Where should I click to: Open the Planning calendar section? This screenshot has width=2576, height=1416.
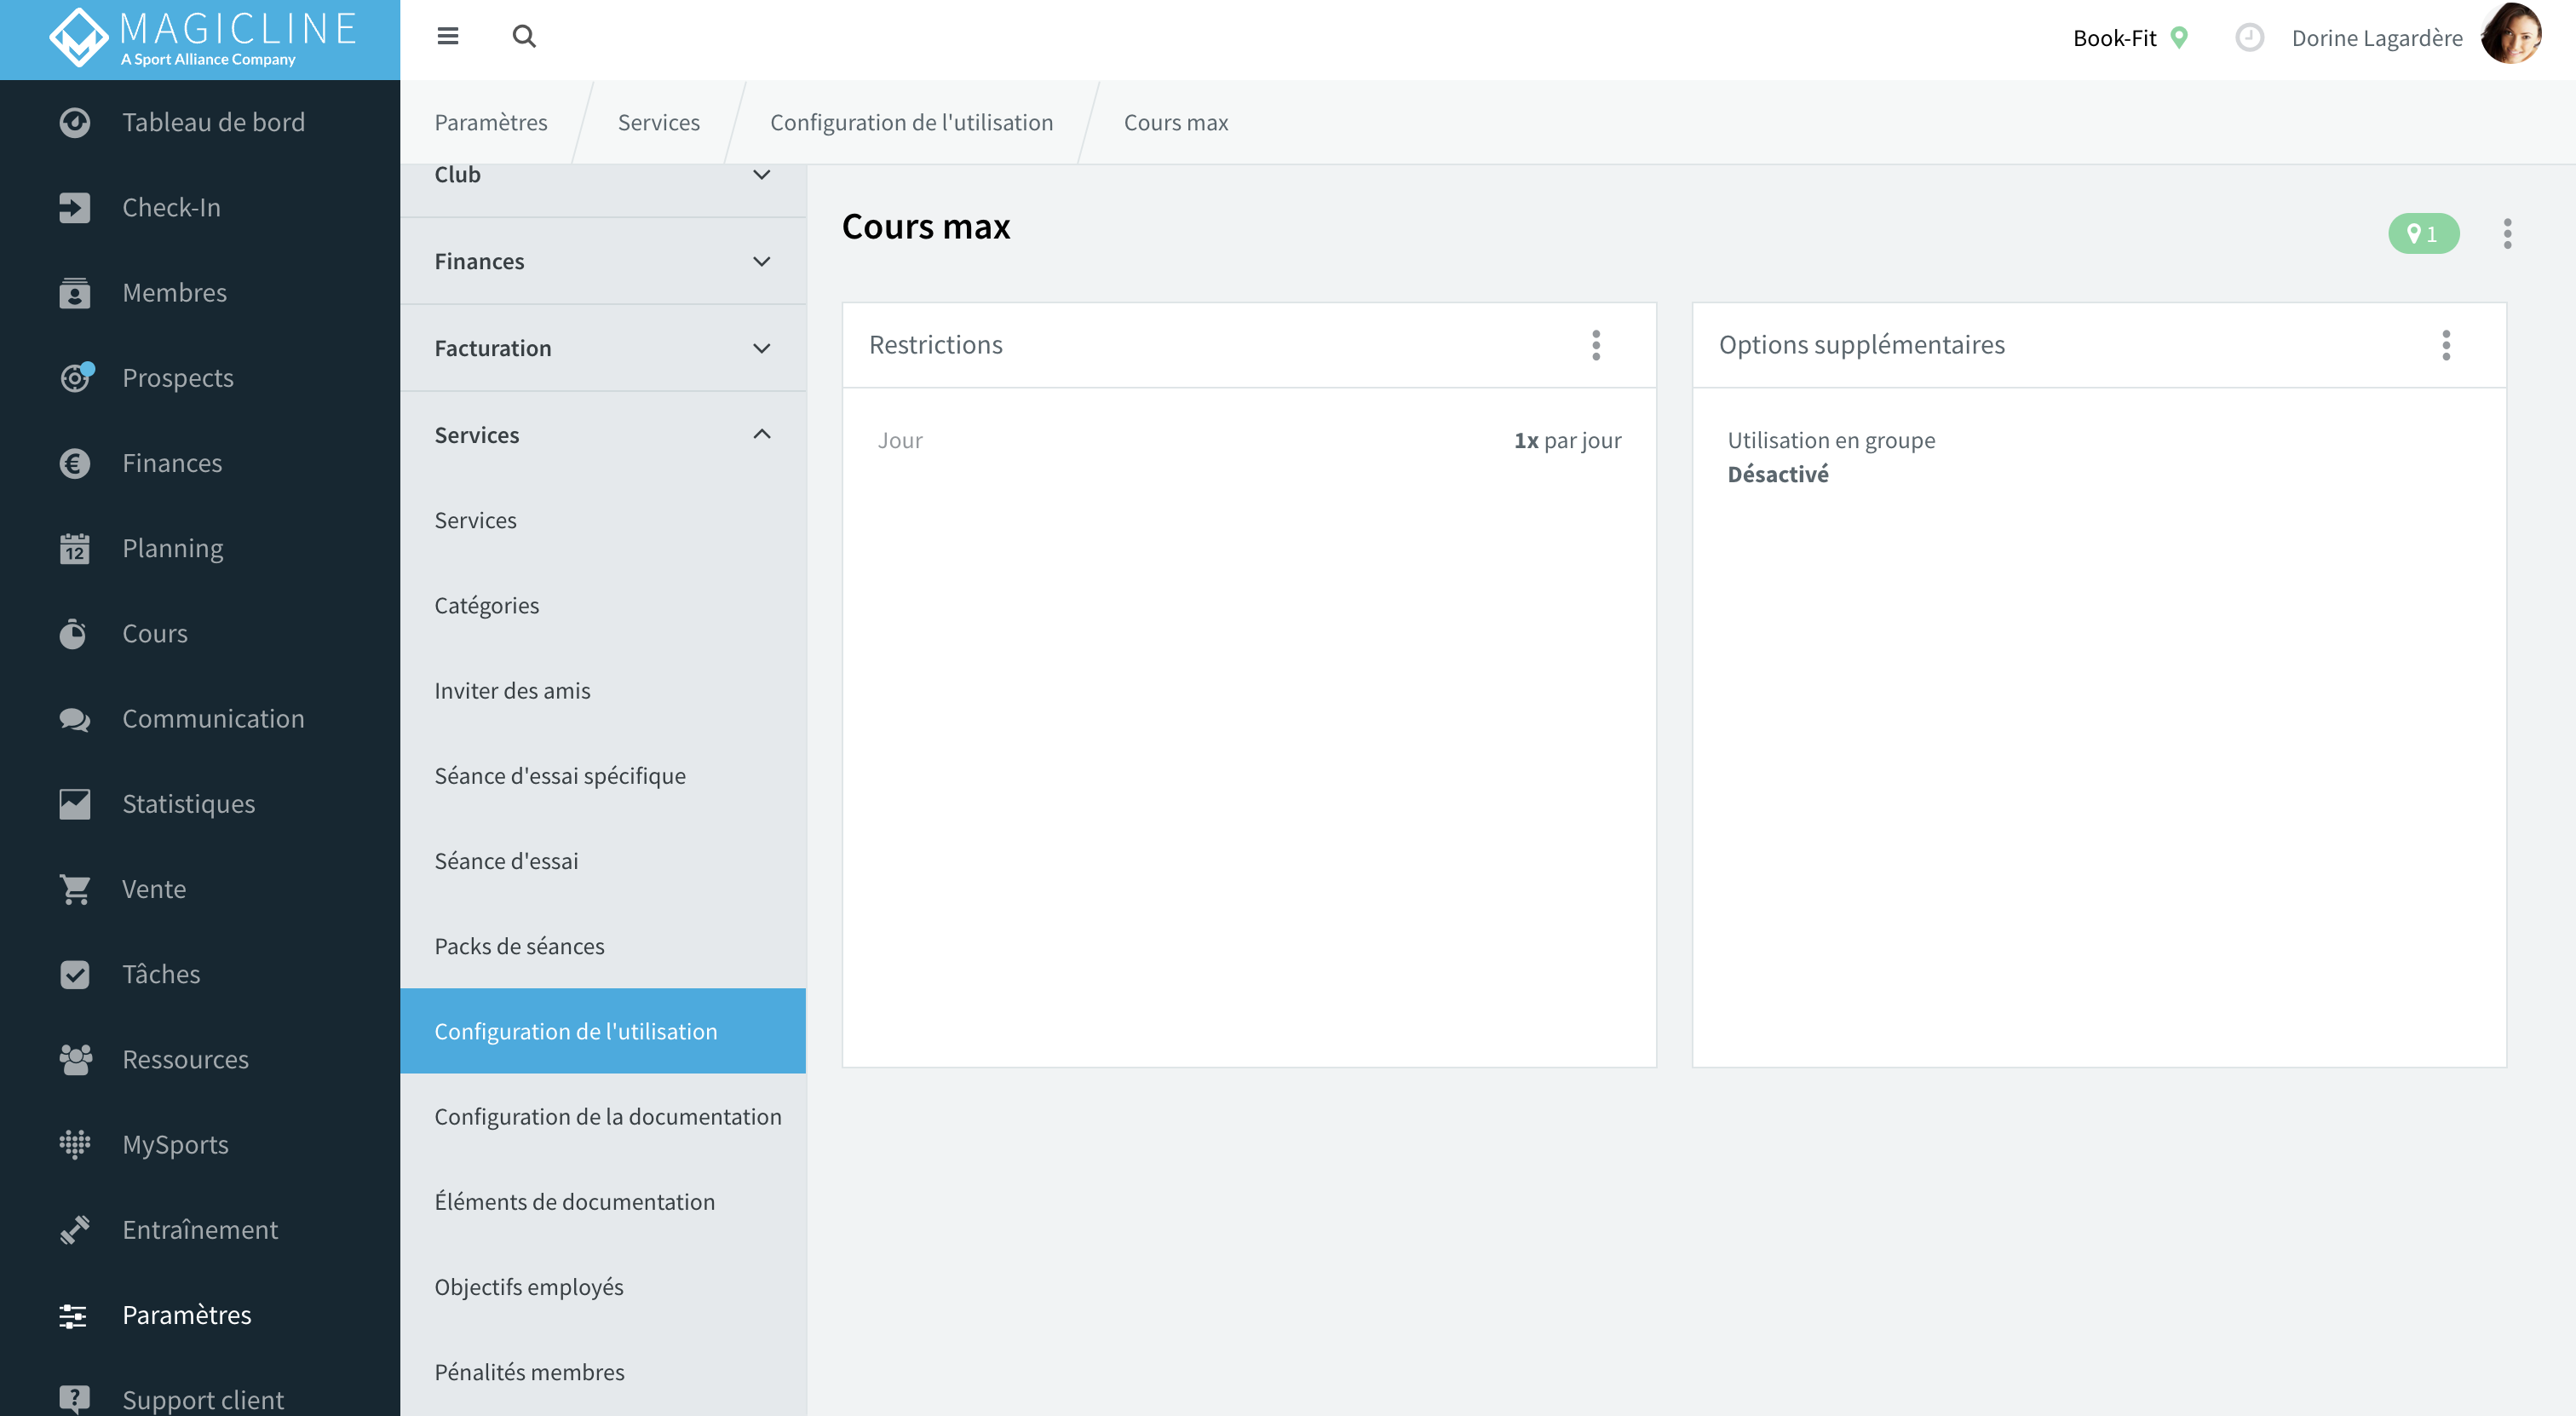click(x=200, y=548)
